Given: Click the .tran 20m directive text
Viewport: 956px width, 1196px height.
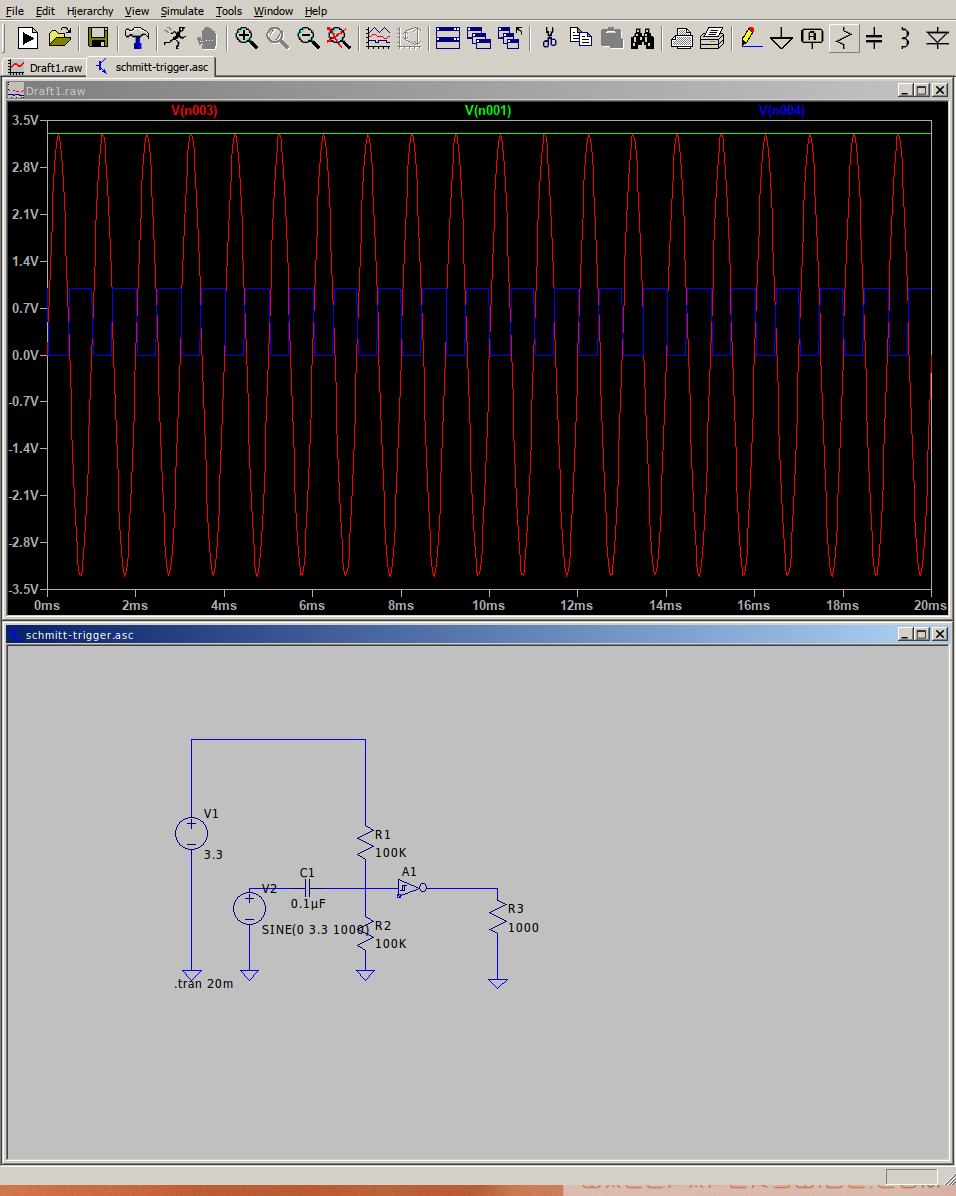Looking at the screenshot, I should coord(204,984).
